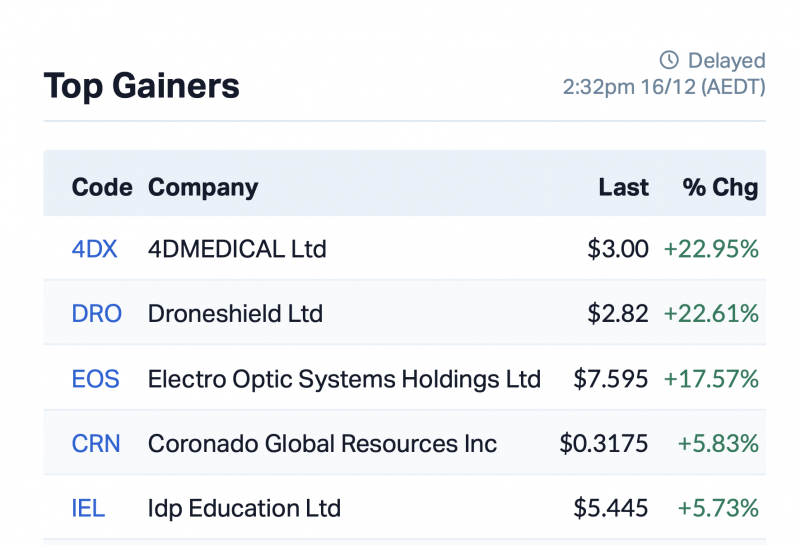Select Electro Optic Systems Holdings Ltd
This screenshot has width=800, height=545.
click(344, 379)
